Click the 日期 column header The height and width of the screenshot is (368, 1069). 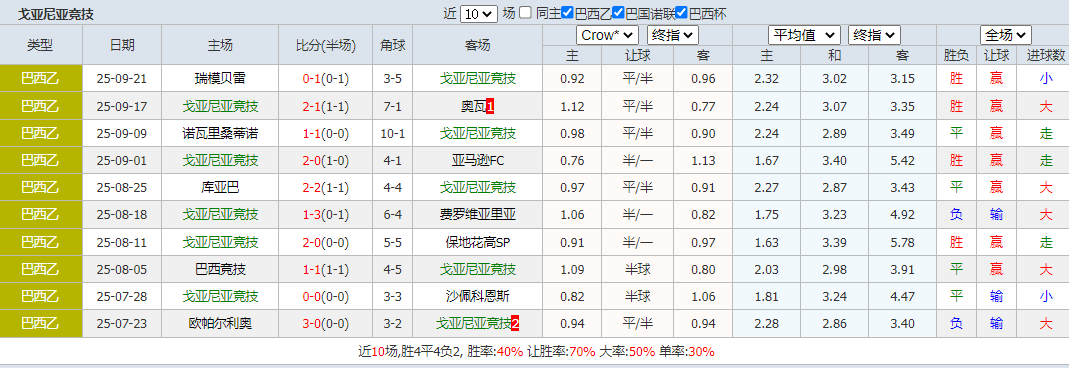click(x=122, y=45)
